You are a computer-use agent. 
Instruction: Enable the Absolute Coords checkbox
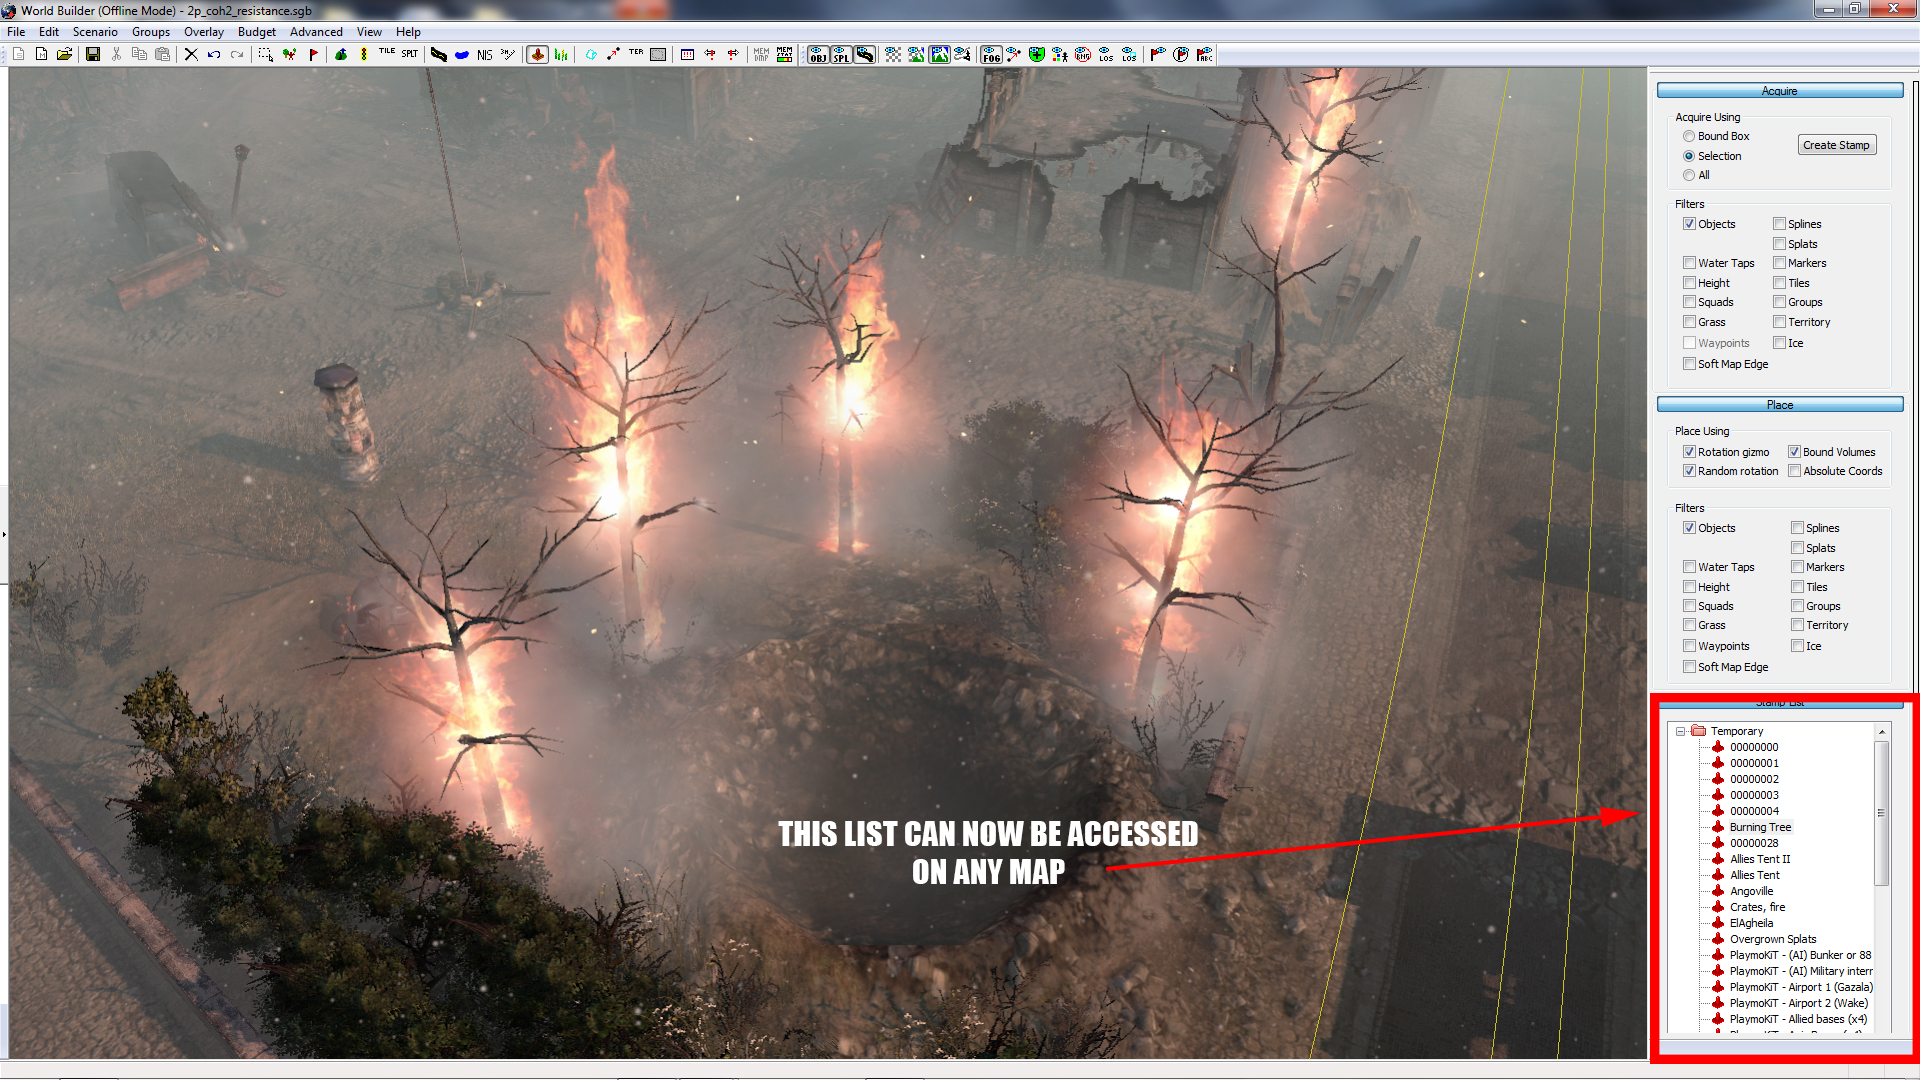coord(1795,471)
